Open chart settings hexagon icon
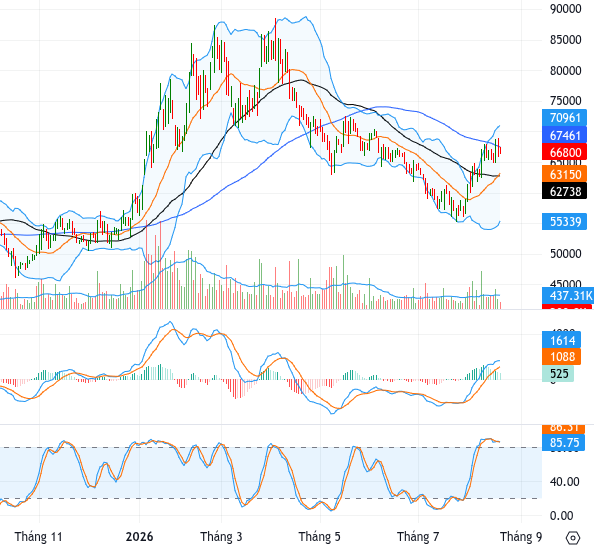 pyautogui.click(x=573, y=537)
